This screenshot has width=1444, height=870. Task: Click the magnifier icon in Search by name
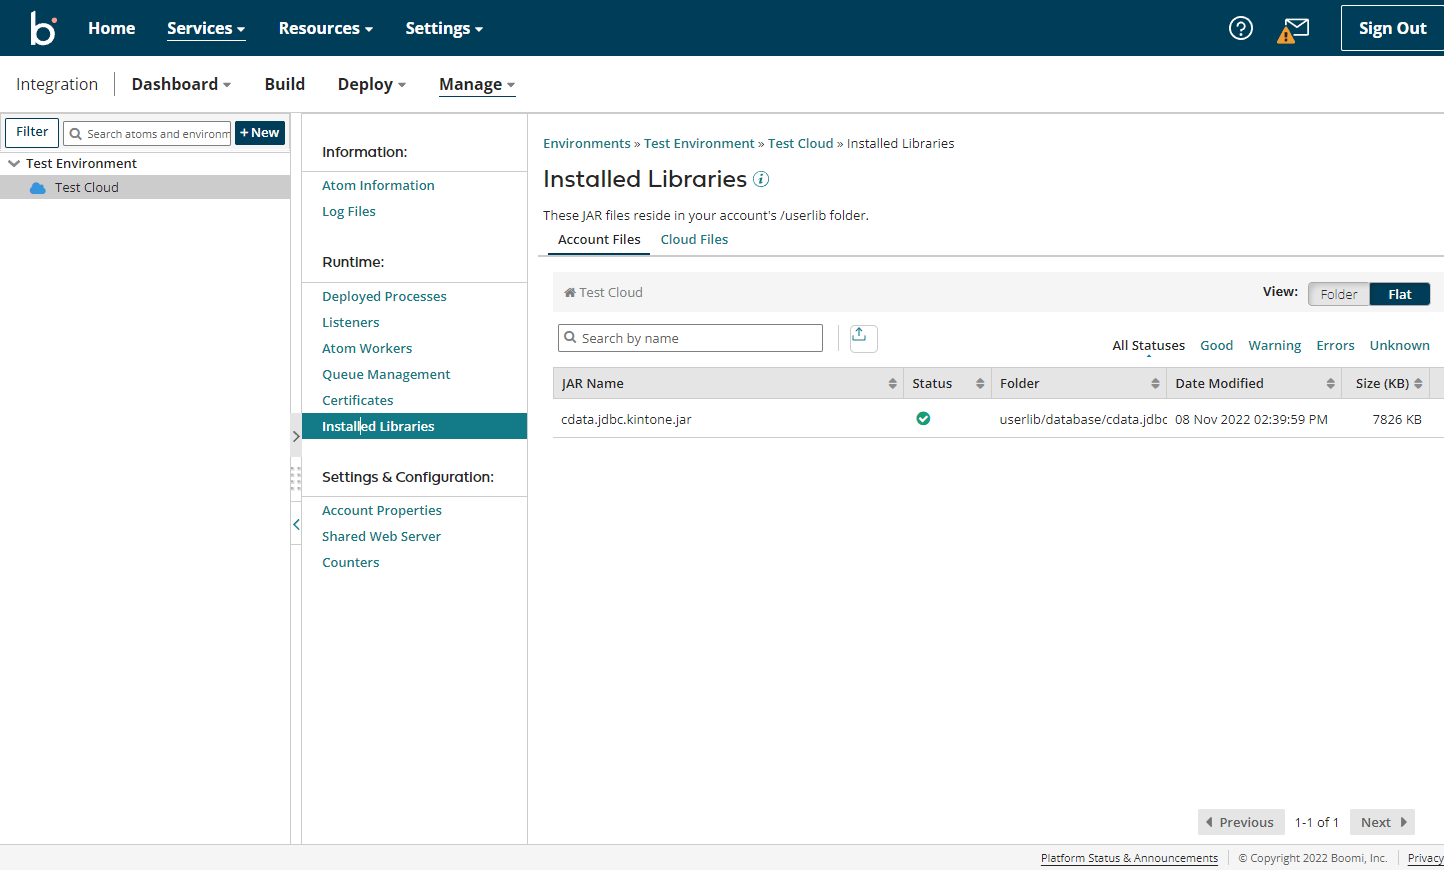pyautogui.click(x=570, y=338)
